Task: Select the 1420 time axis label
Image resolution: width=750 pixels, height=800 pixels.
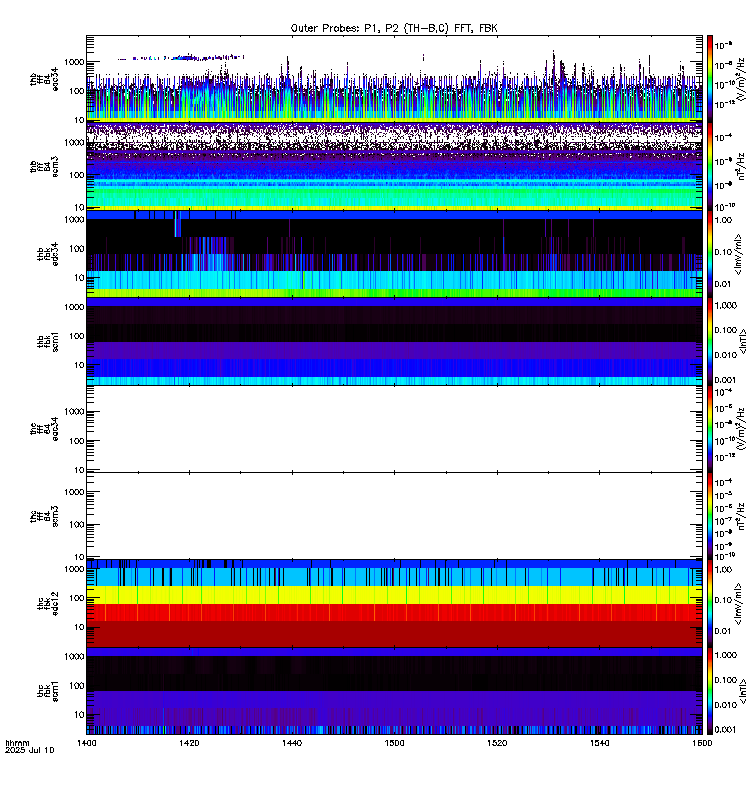Action: point(189,743)
